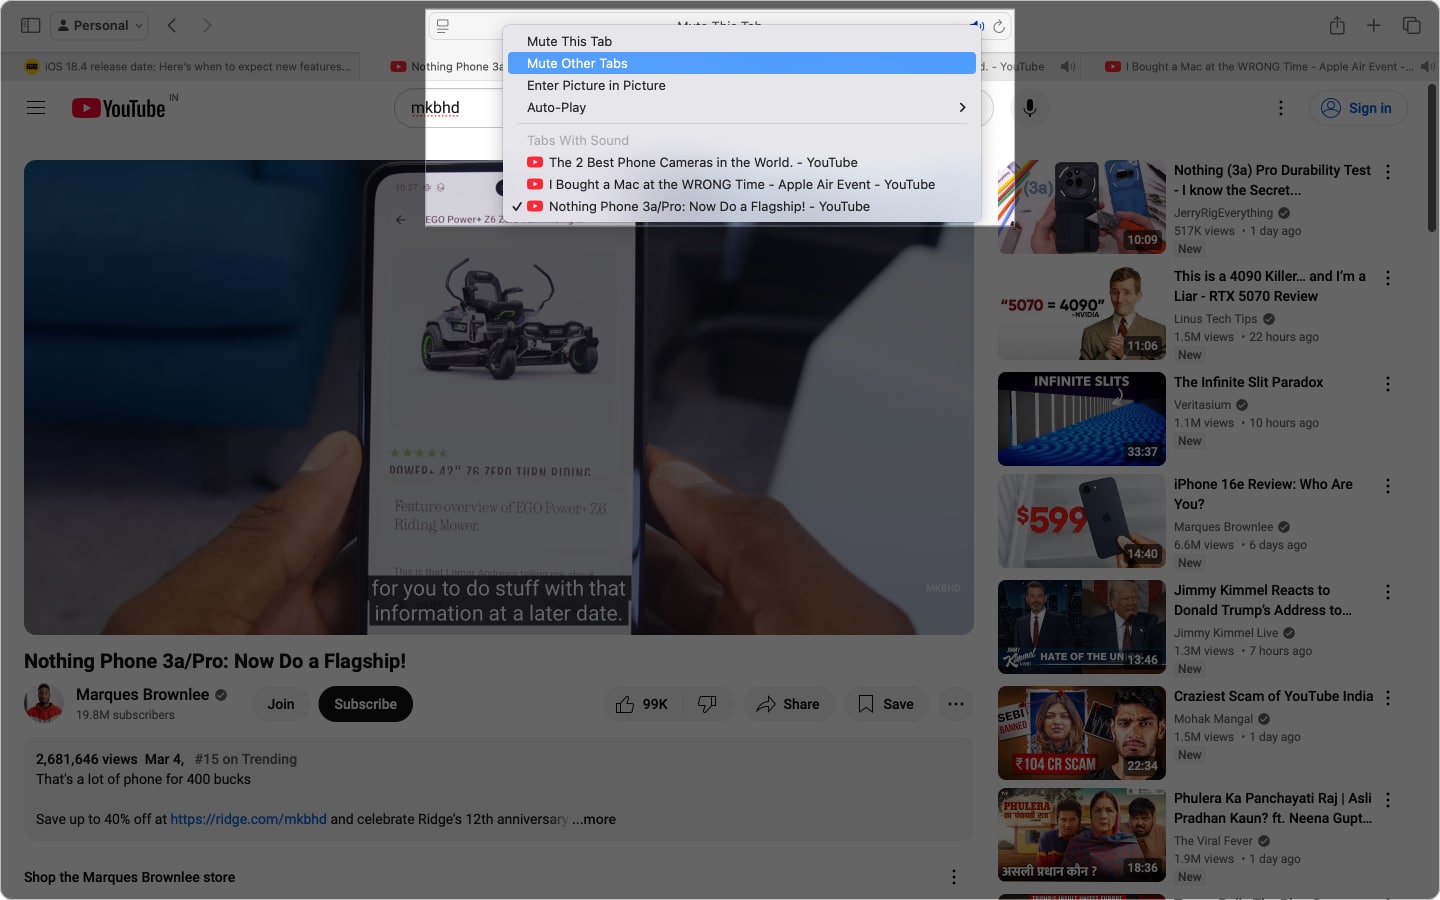
Task: Switch to iOS 18.4 release date tab
Action: [189, 67]
